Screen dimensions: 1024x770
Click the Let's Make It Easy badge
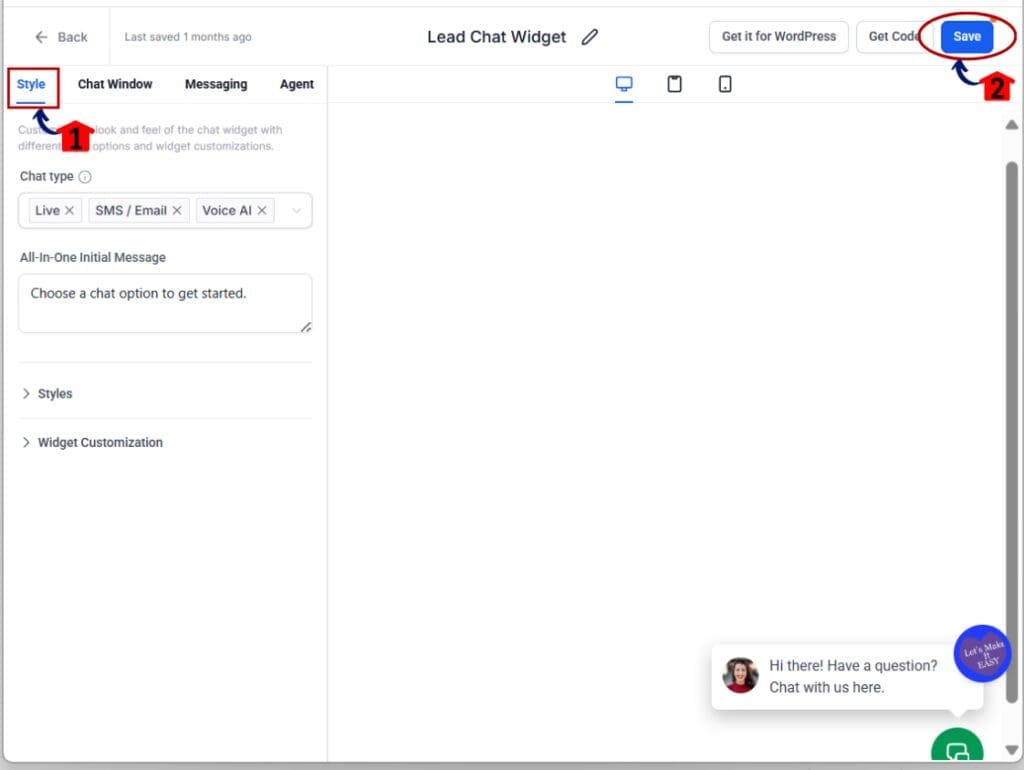coord(982,655)
